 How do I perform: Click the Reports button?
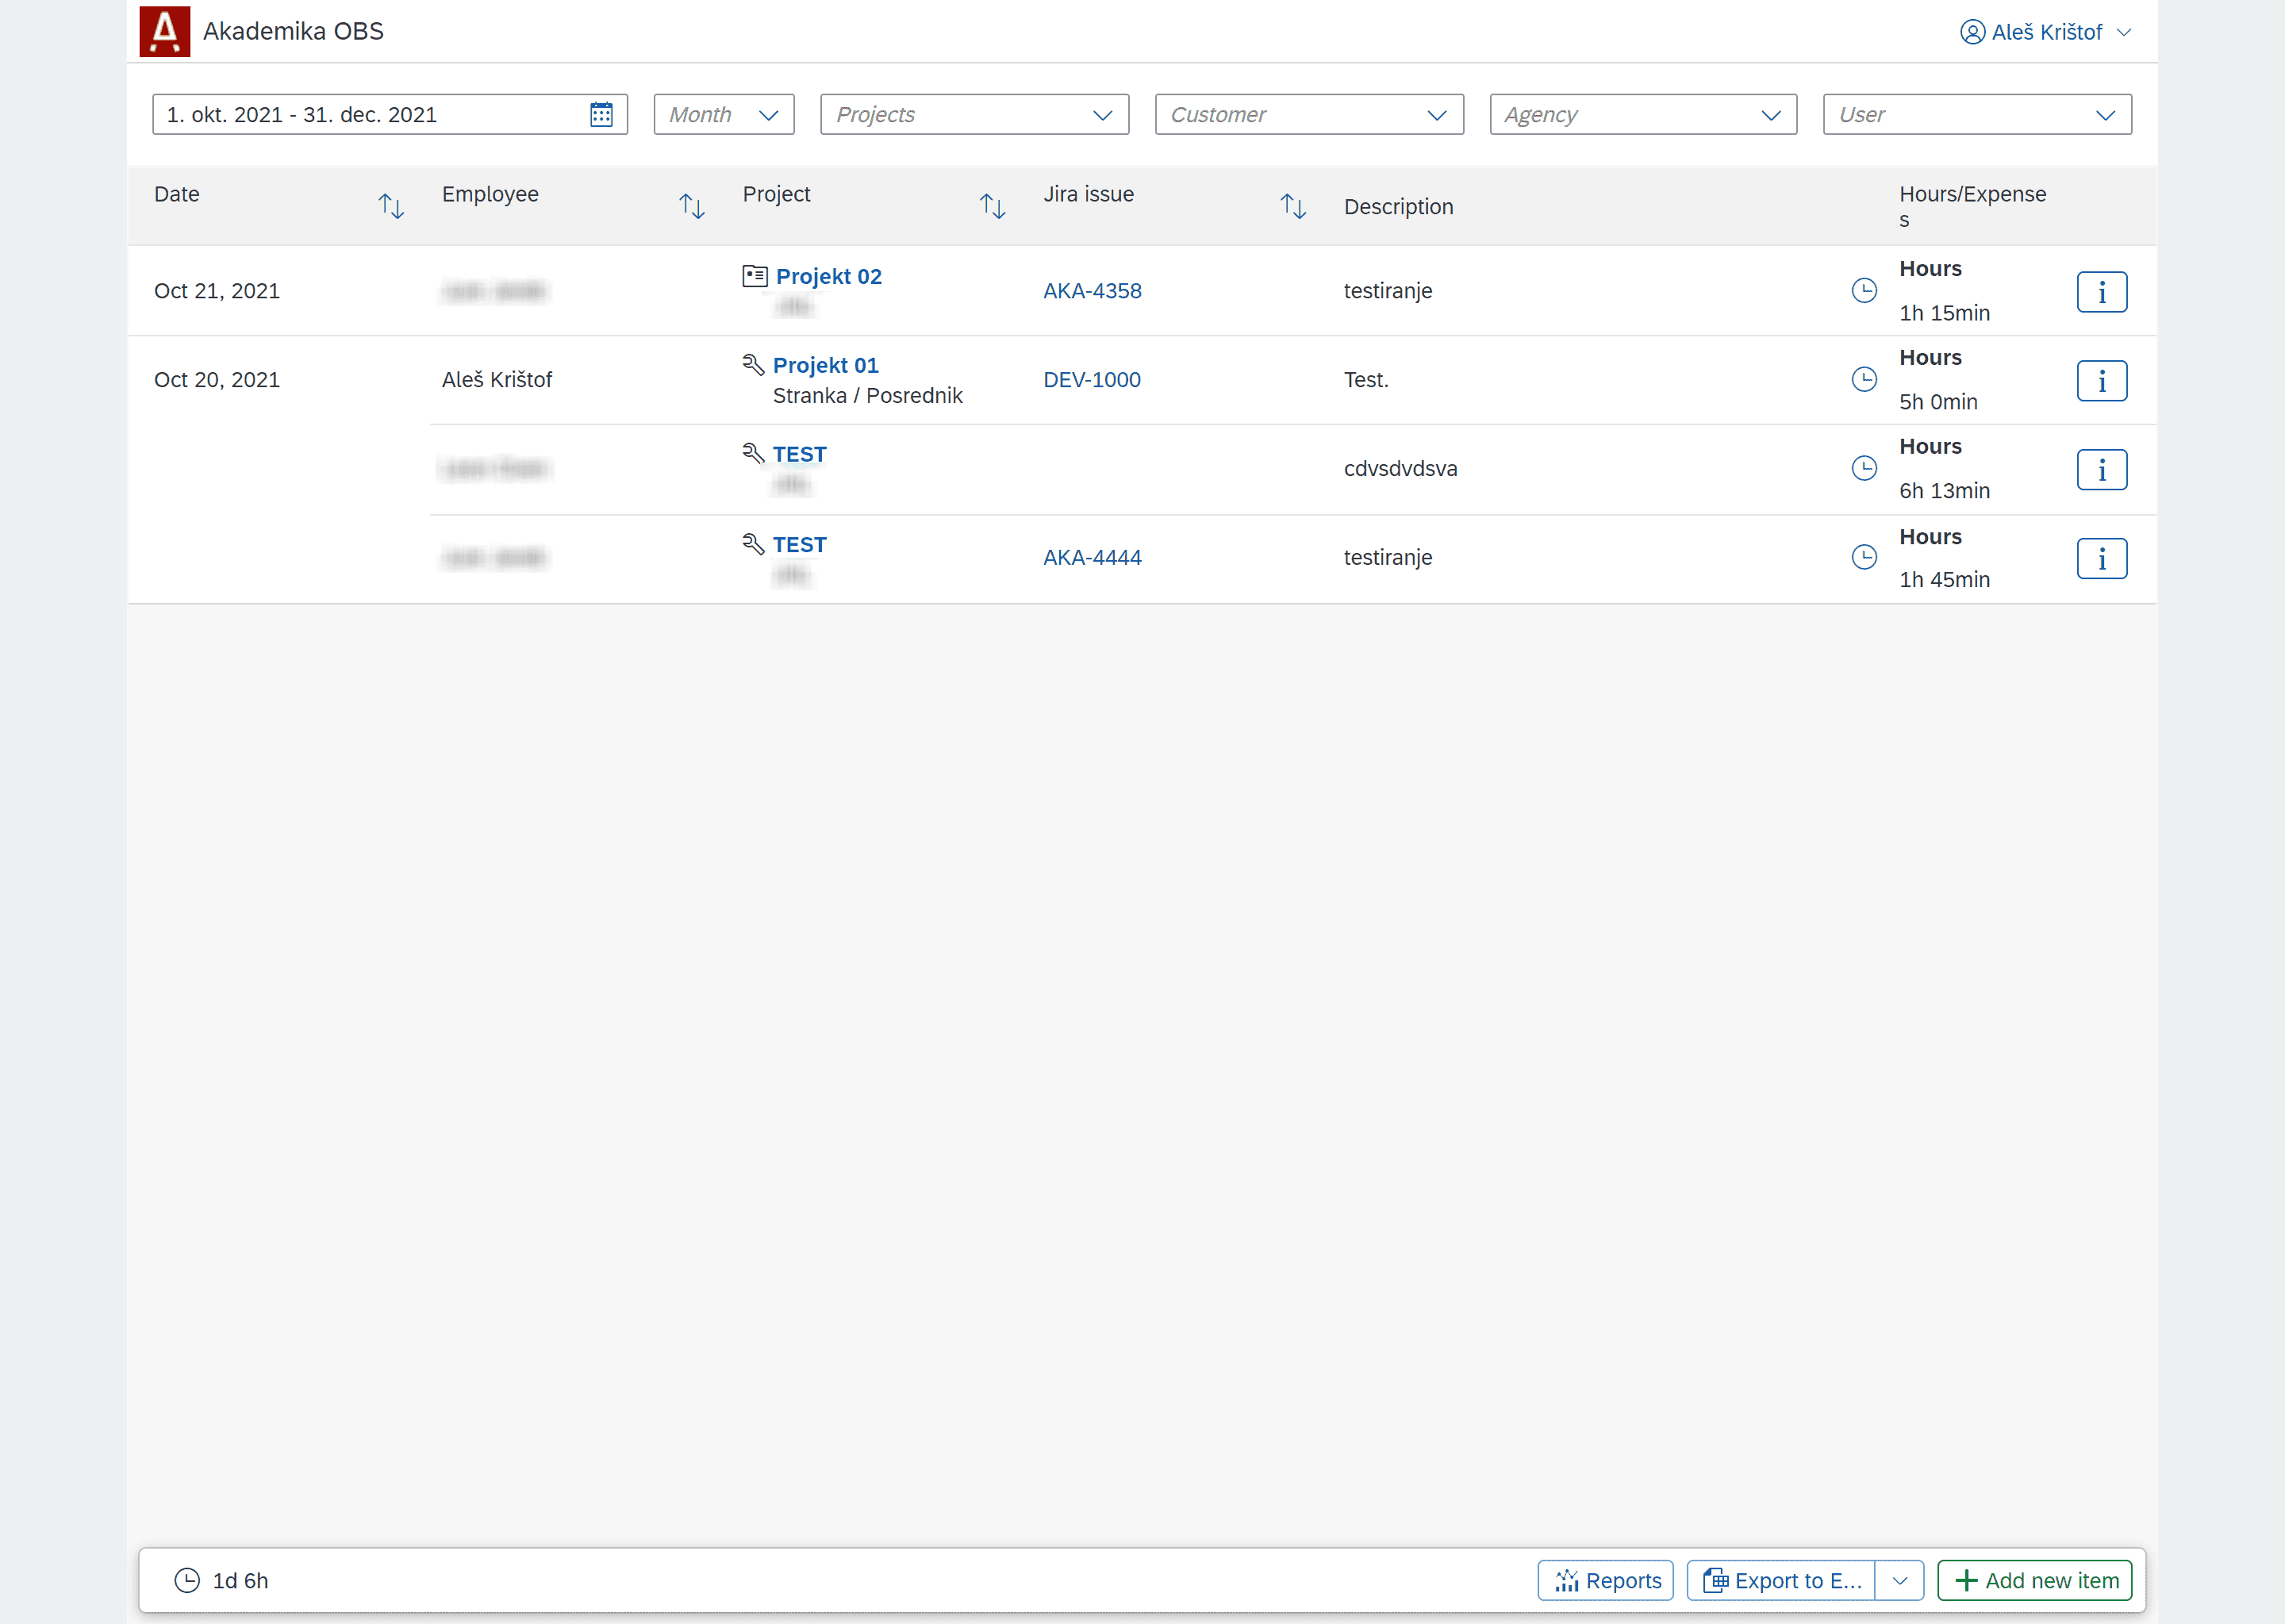tap(1606, 1580)
